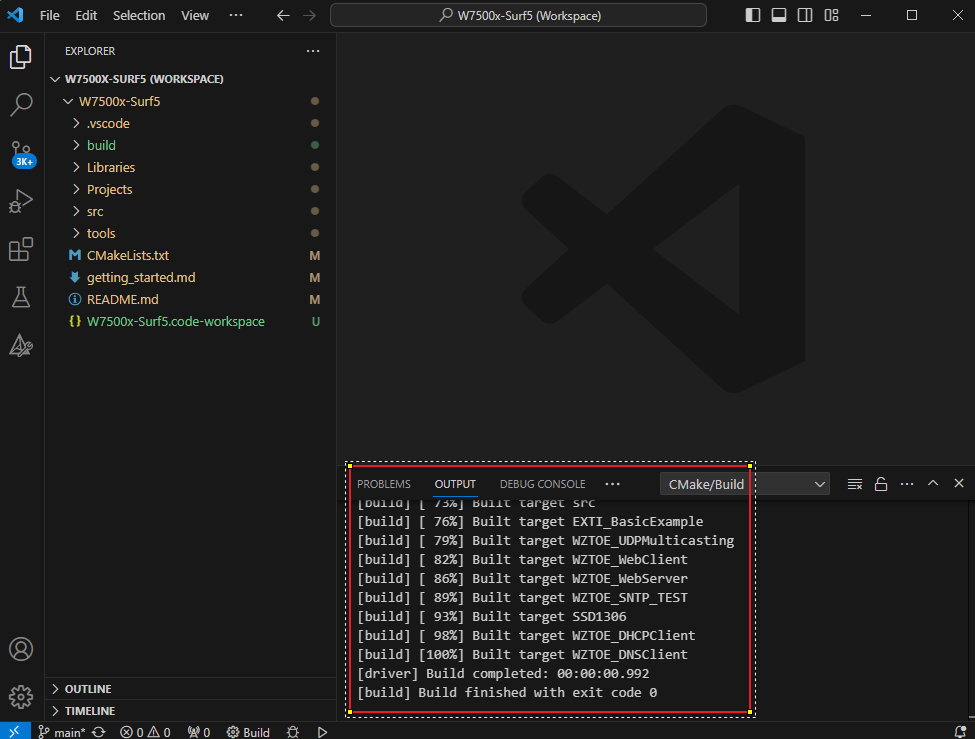Toggle output scroll lock icon
This screenshot has height=739, width=975.
[x=881, y=484]
